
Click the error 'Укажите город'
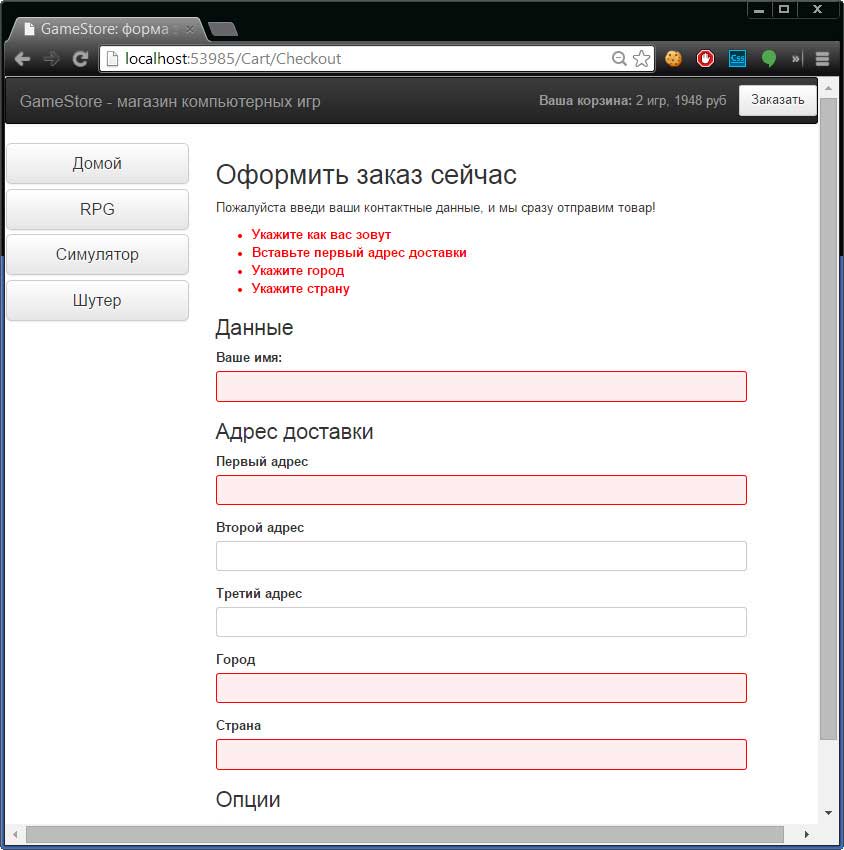[298, 271]
